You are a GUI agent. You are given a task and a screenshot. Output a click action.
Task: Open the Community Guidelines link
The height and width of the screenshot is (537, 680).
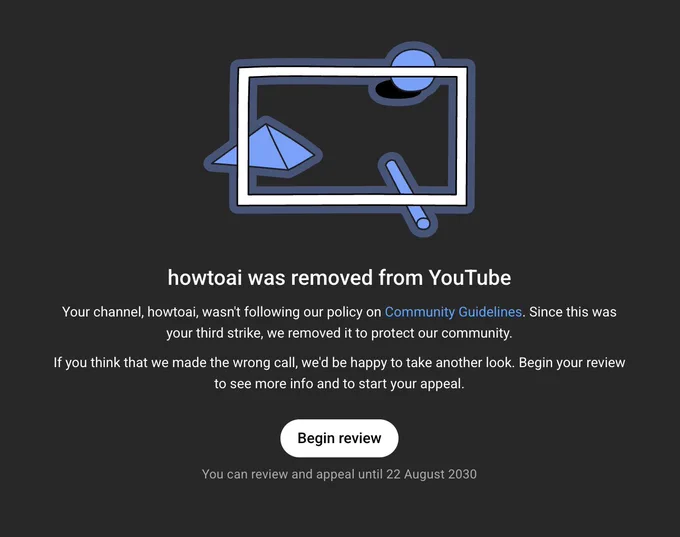[x=453, y=312]
